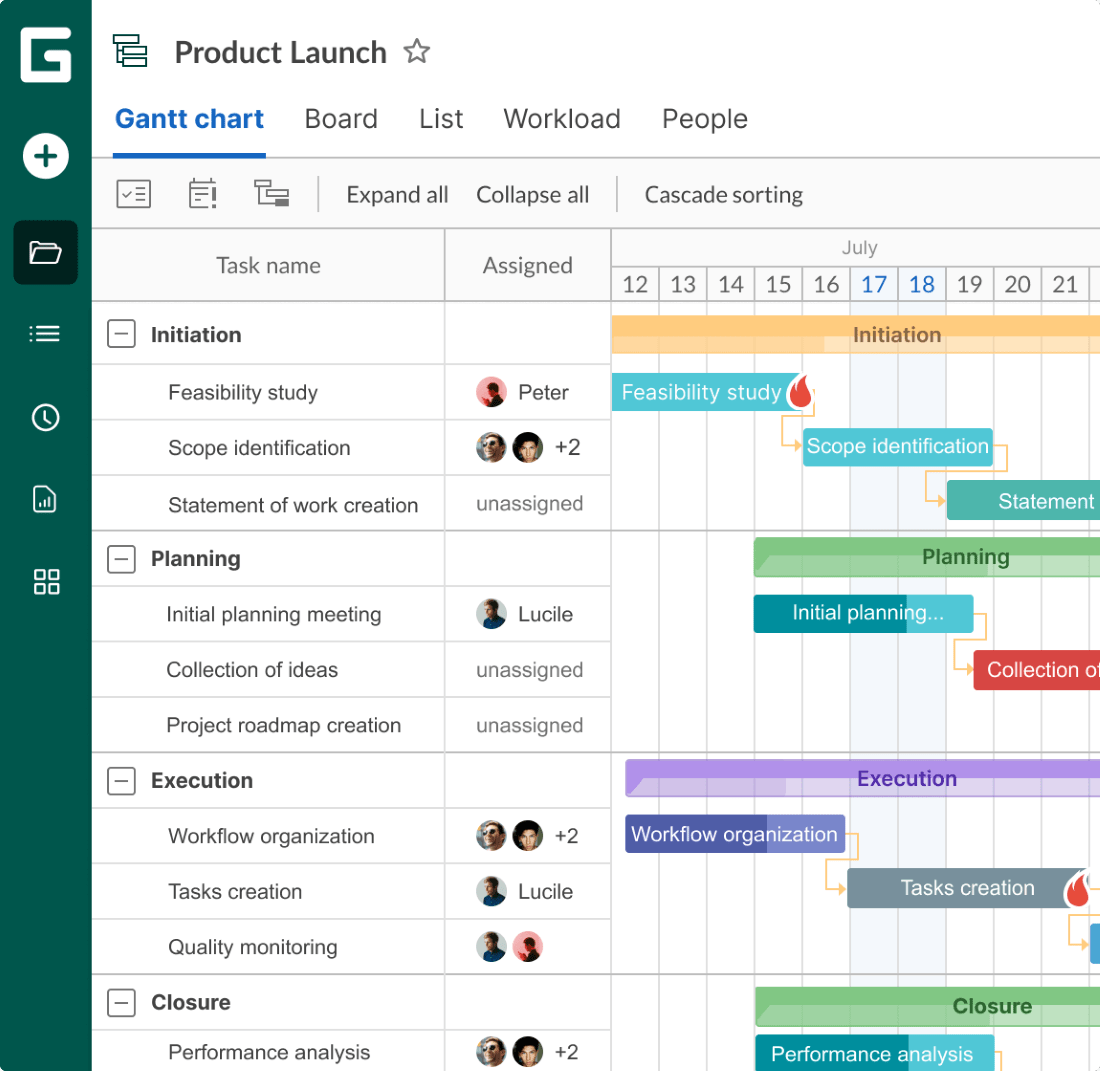Open the task notes icon in toolbar

tap(202, 194)
